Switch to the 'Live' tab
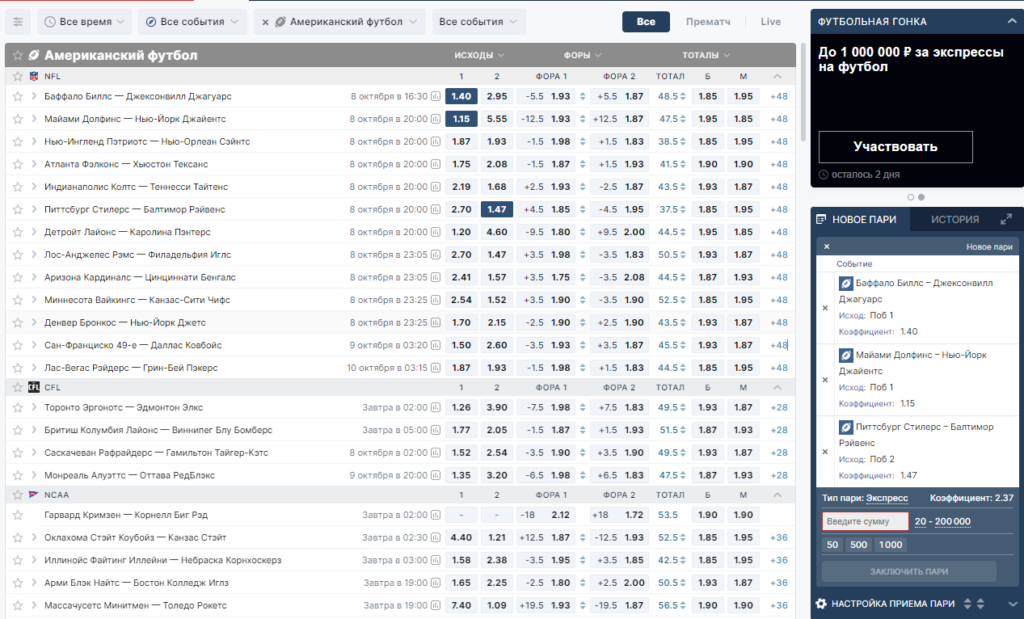1024x619 pixels. [771, 22]
